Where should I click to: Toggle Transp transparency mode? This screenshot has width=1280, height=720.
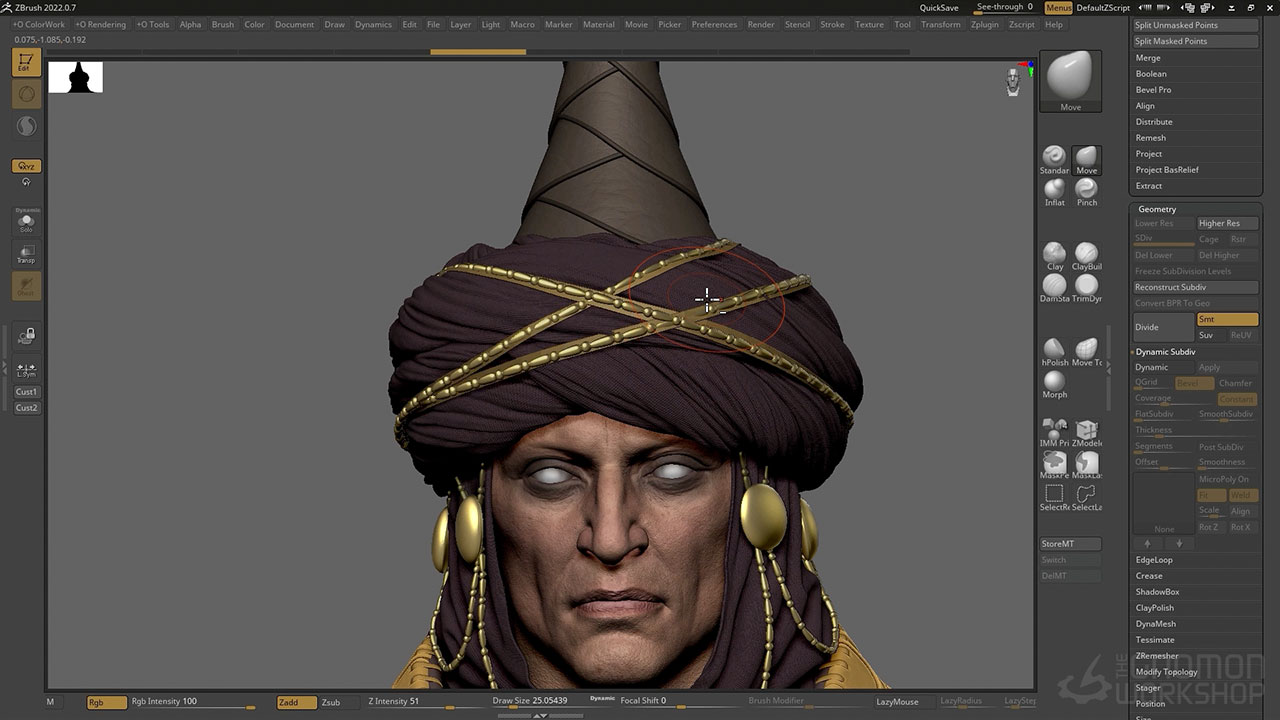pos(26,254)
